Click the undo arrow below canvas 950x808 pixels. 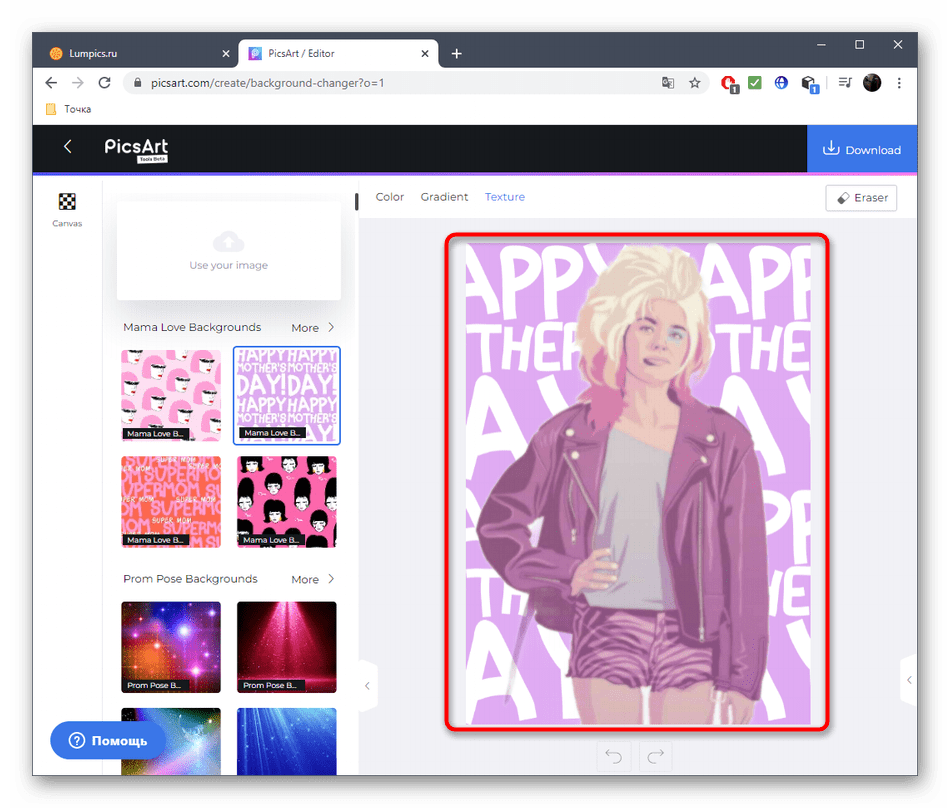[614, 757]
